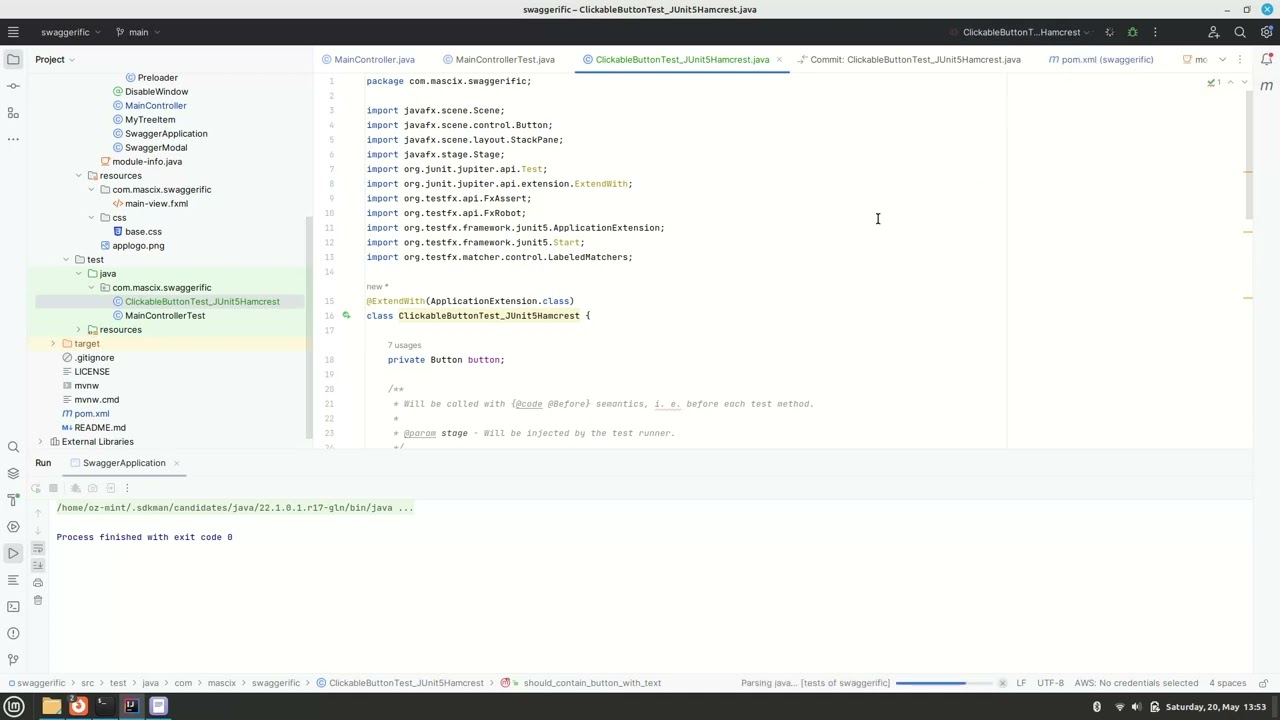
Task: Collapse the css folder
Action: click(91, 218)
